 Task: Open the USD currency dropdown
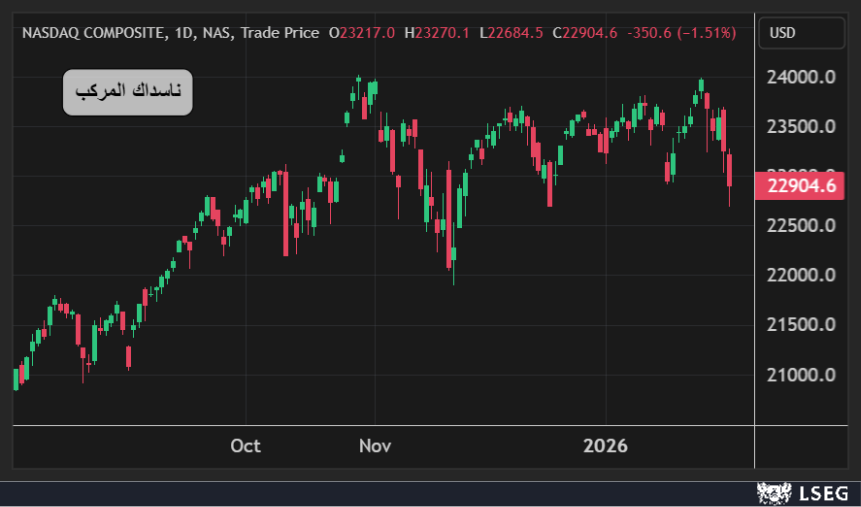pos(783,33)
